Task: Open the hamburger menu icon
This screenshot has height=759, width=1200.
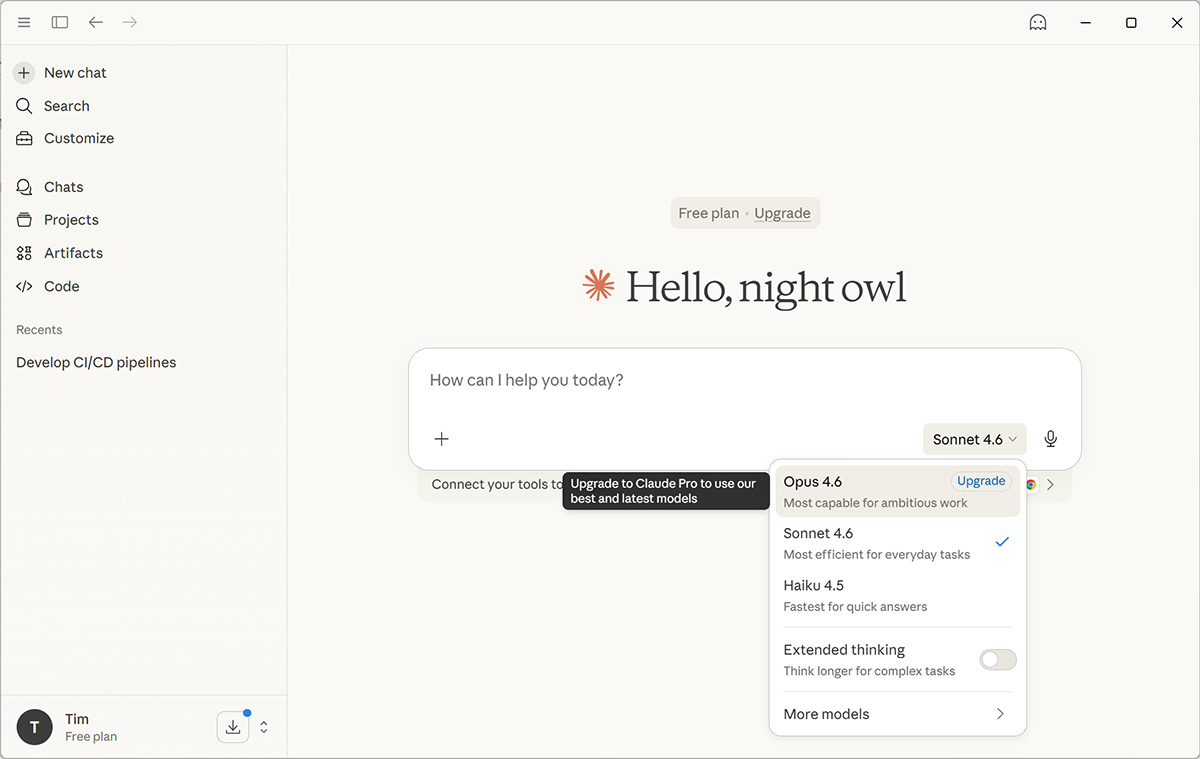Action: pyautogui.click(x=24, y=22)
